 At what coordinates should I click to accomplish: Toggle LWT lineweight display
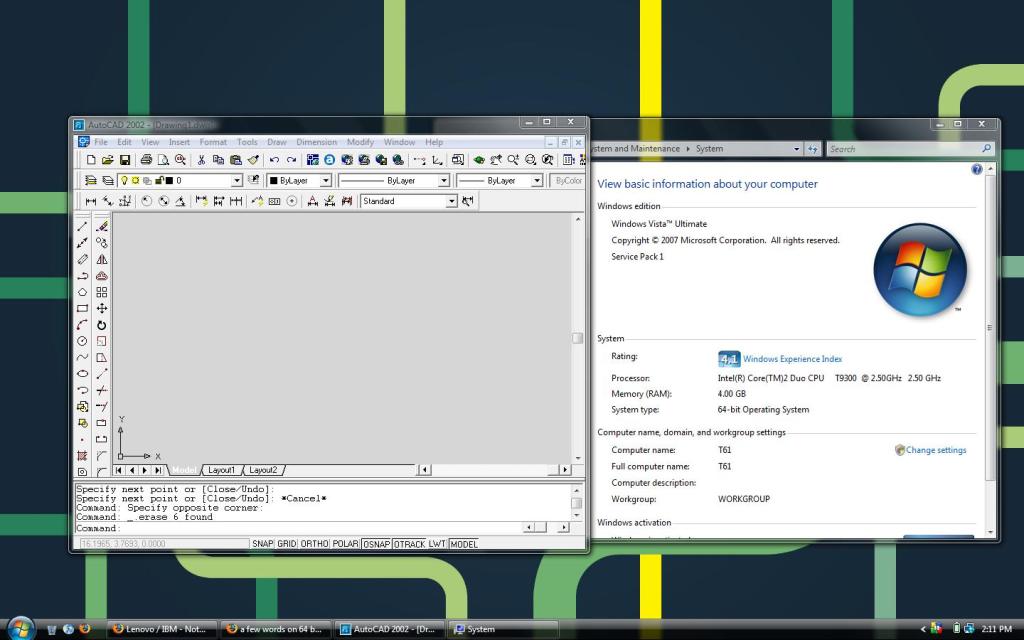pyautogui.click(x=437, y=543)
